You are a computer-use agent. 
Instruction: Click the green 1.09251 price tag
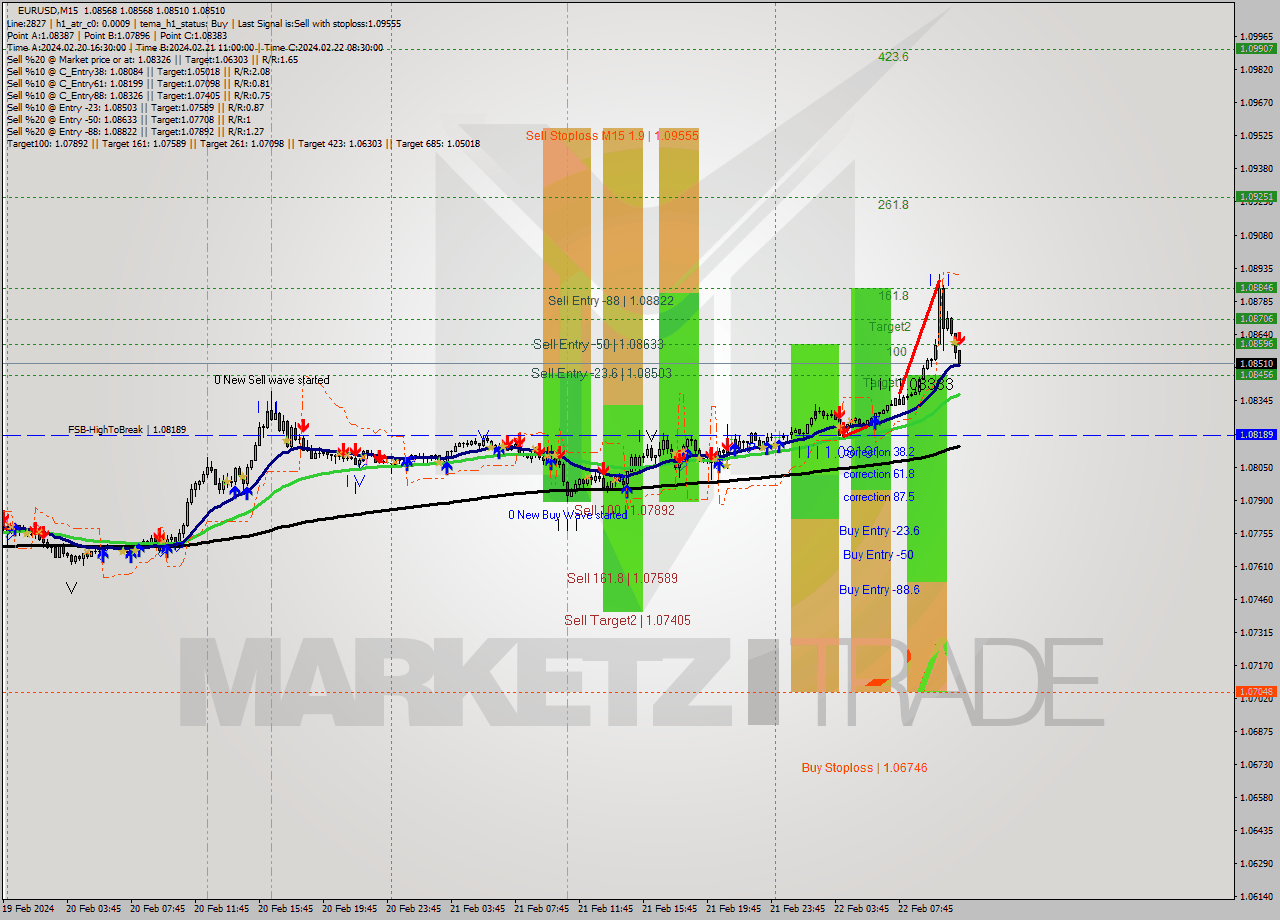click(x=1256, y=197)
